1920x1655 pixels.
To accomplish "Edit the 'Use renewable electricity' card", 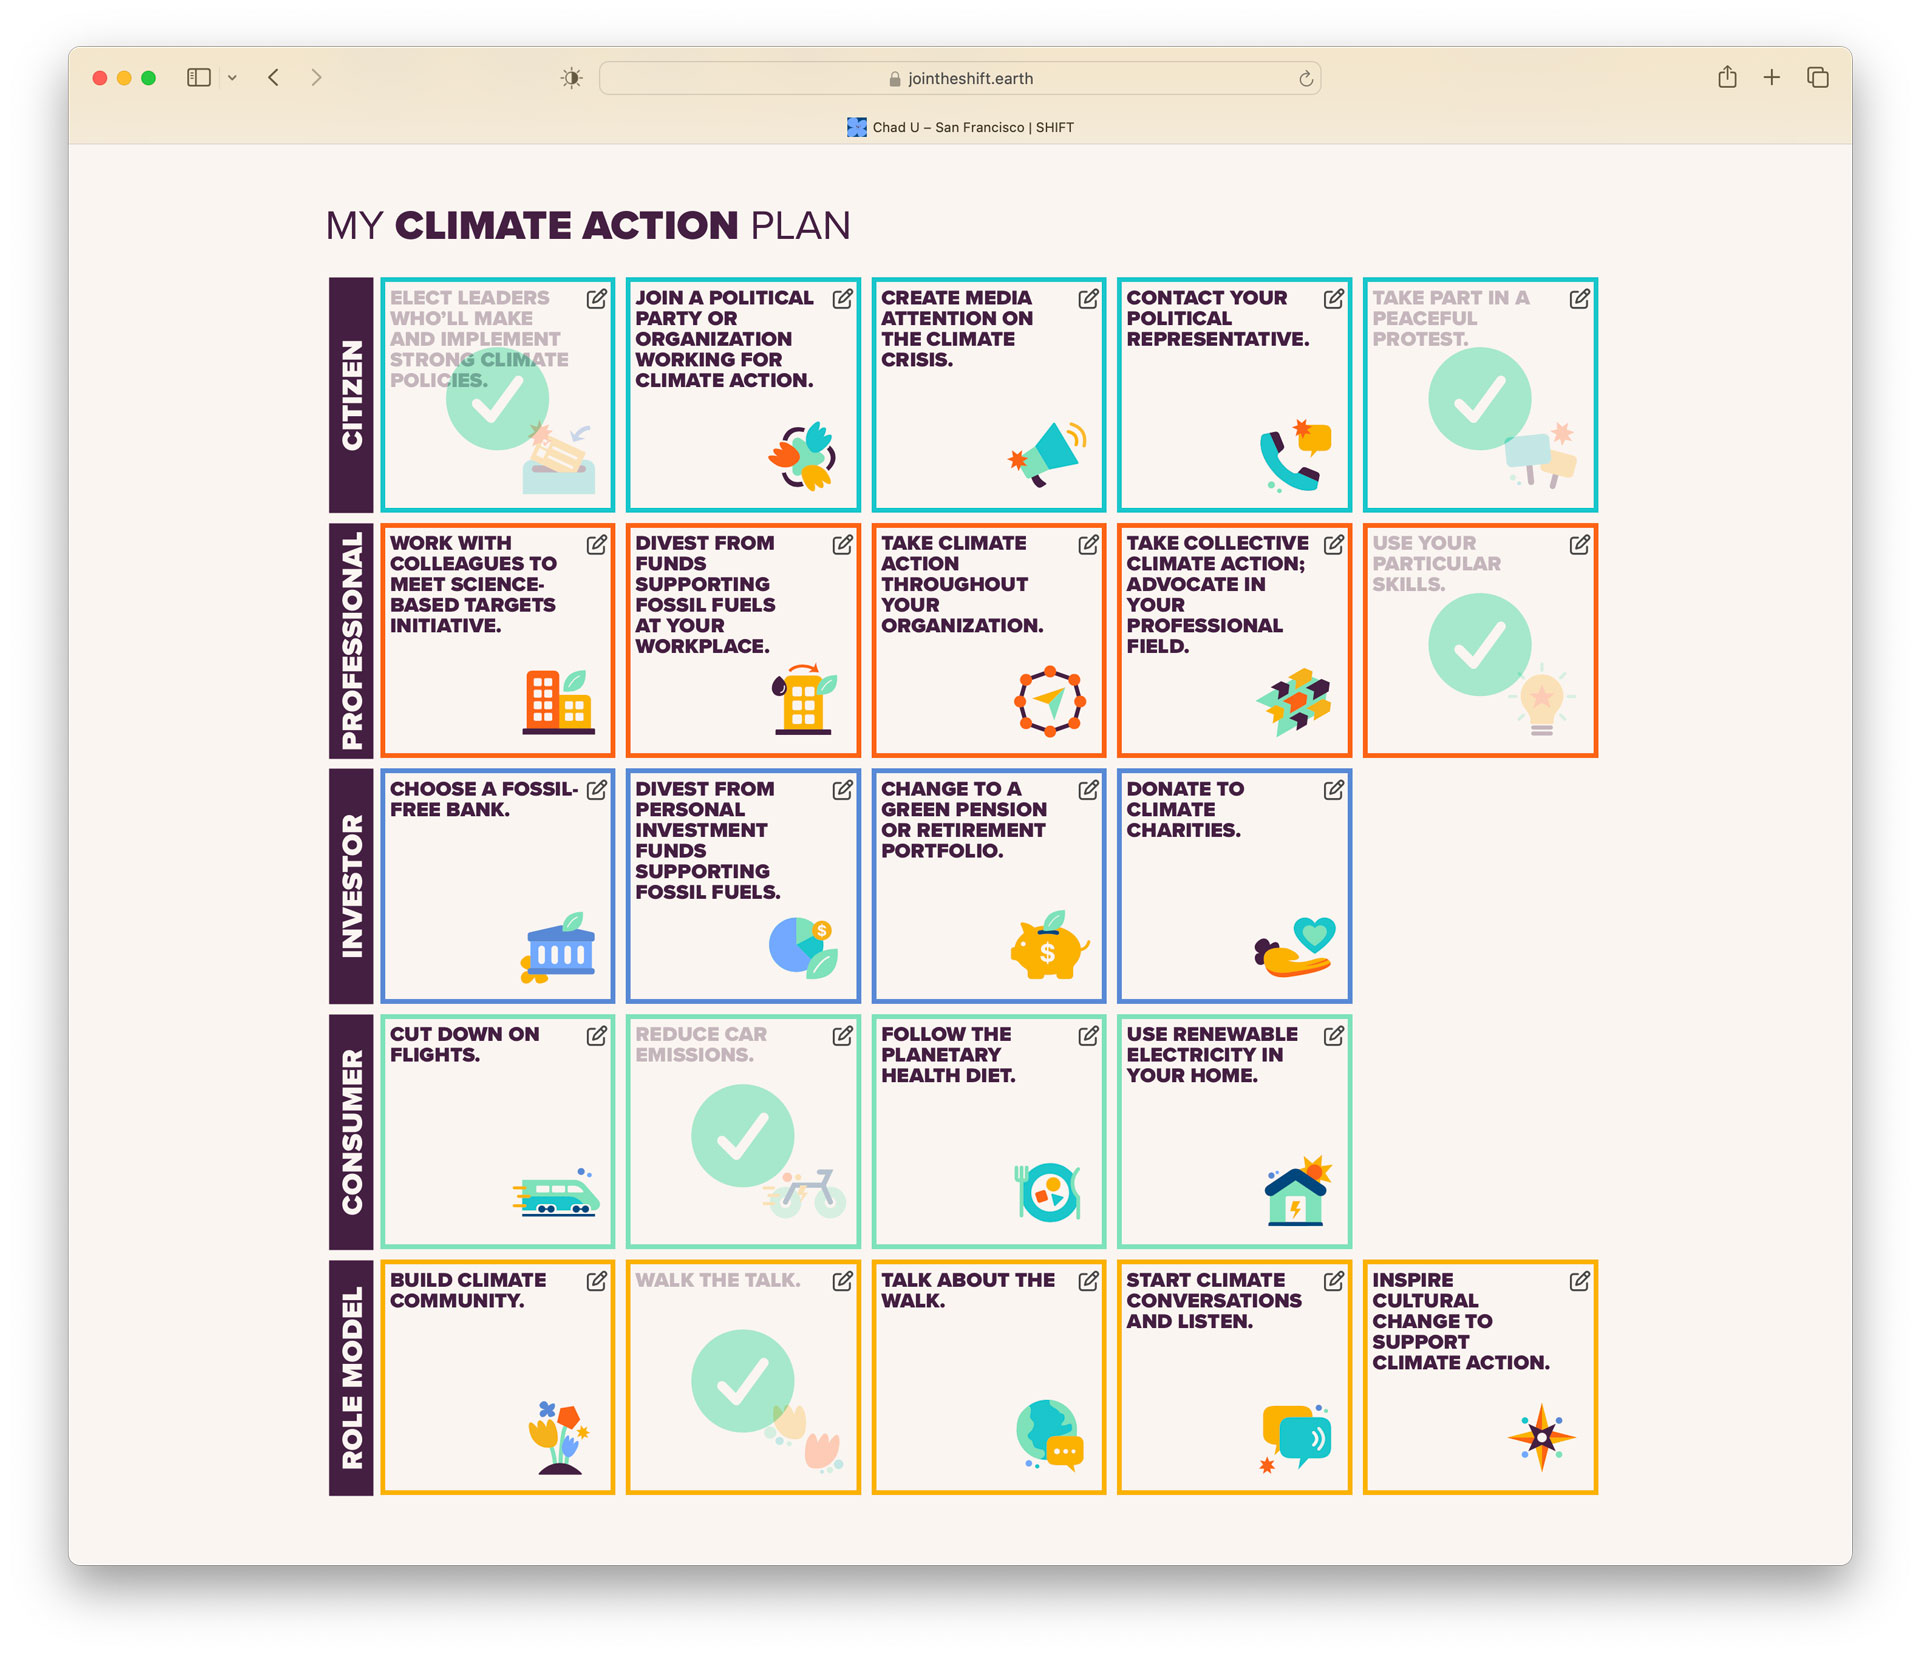I will click(1334, 1036).
